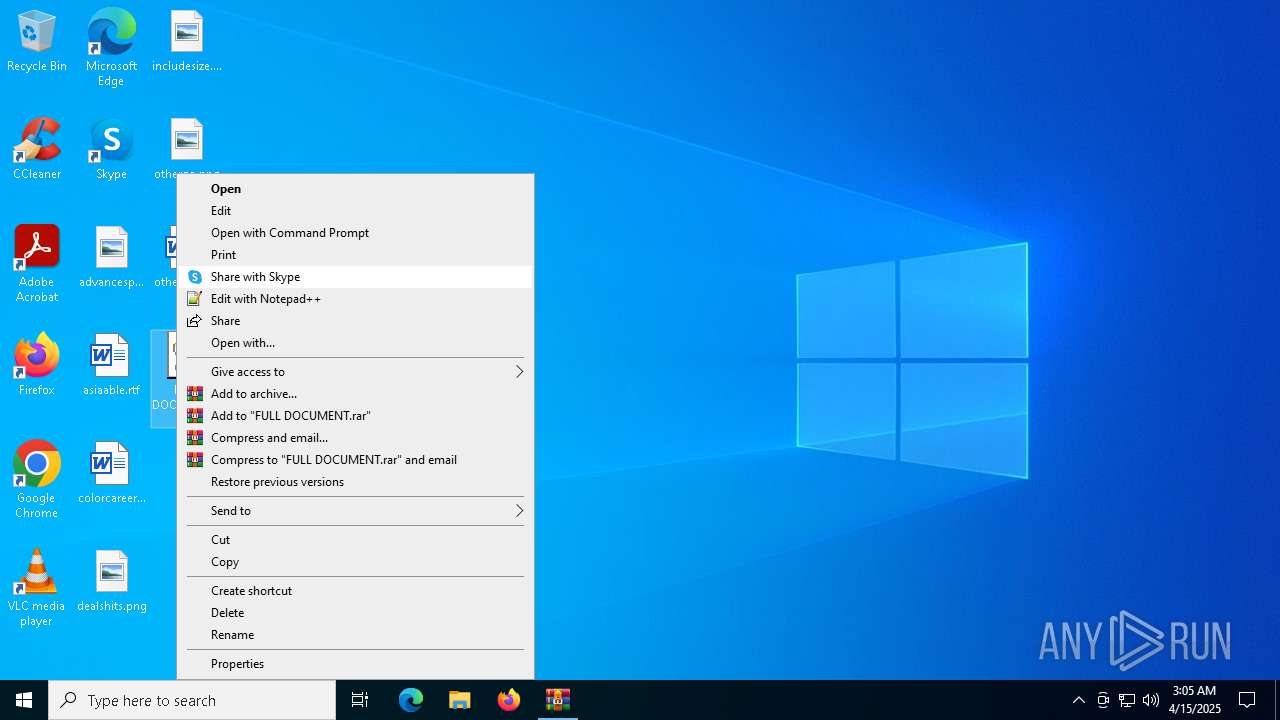The height and width of the screenshot is (720, 1280).
Task: Select the advancesp image file icon
Action: 112,257
